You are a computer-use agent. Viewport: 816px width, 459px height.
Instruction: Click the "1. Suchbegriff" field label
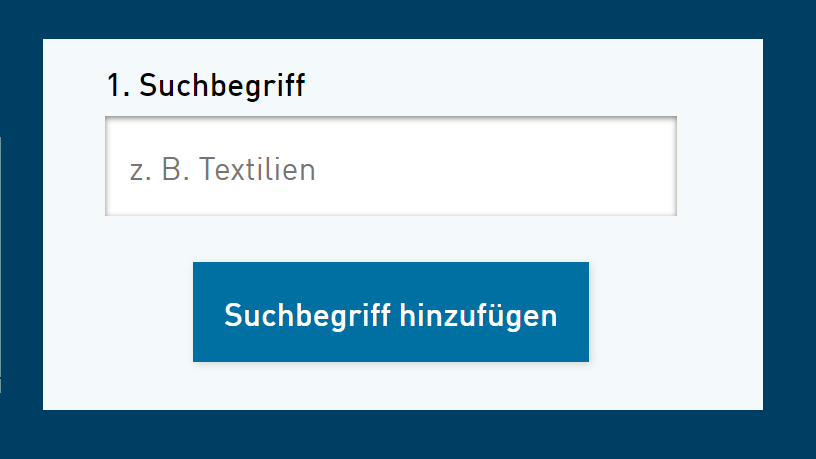click(206, 86)
